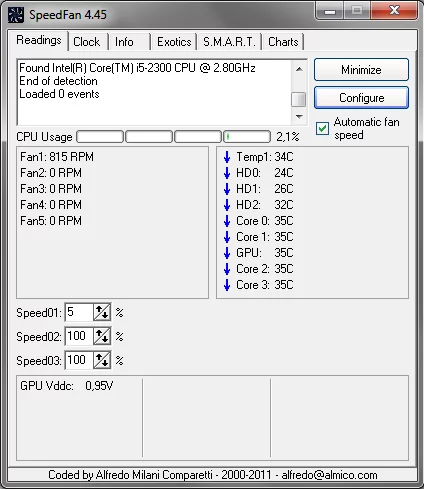The height and width of the screenshot is (490, 424).
Task: Click the 'HD2: 32C' temperature value
Action: click(265, 205)
